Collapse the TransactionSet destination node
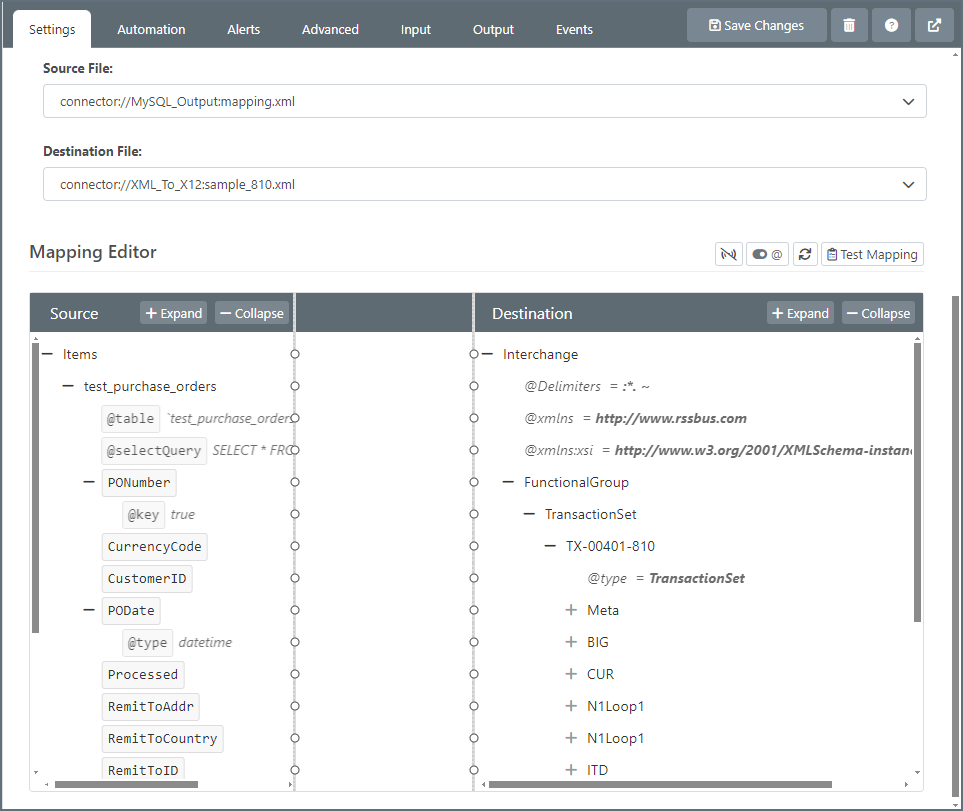This screenshot has width=963, height=811. click(x=529, y=514)
